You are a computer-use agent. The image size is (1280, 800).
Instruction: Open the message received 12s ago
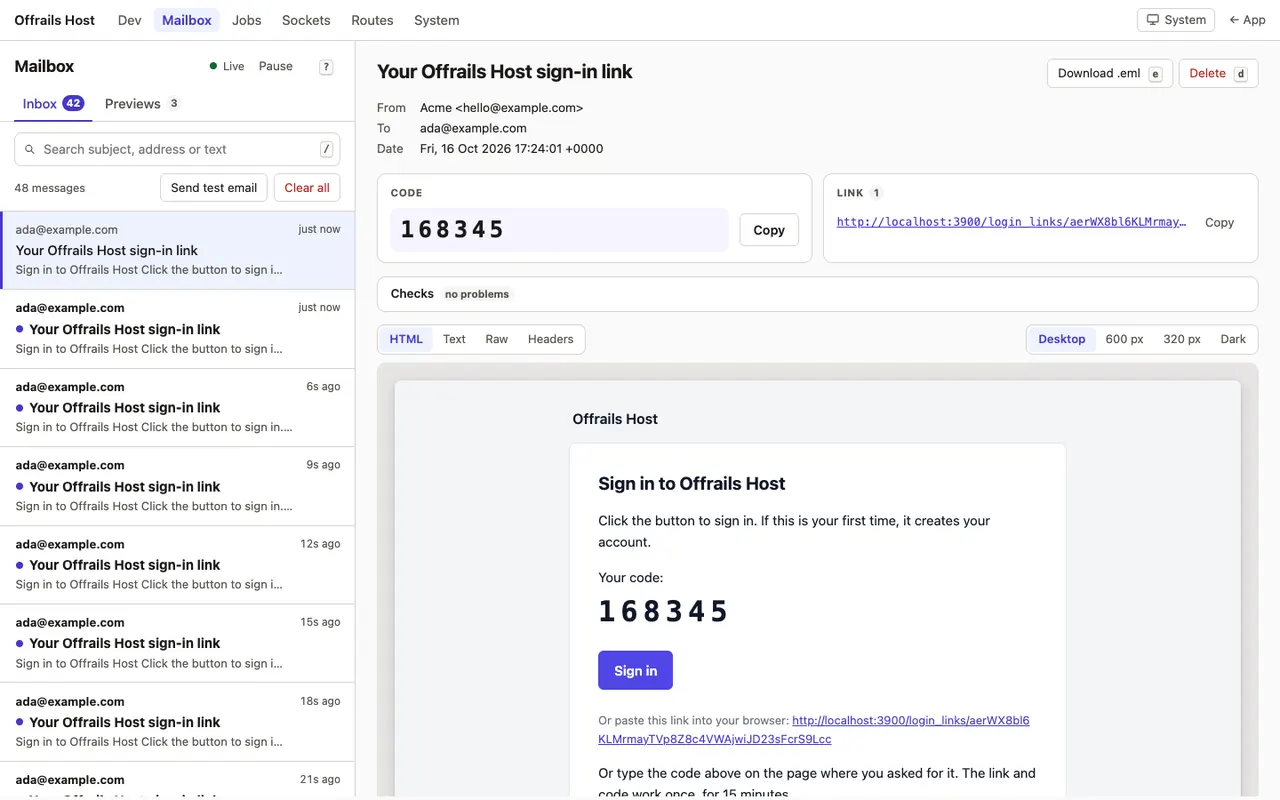pos(177,564)
